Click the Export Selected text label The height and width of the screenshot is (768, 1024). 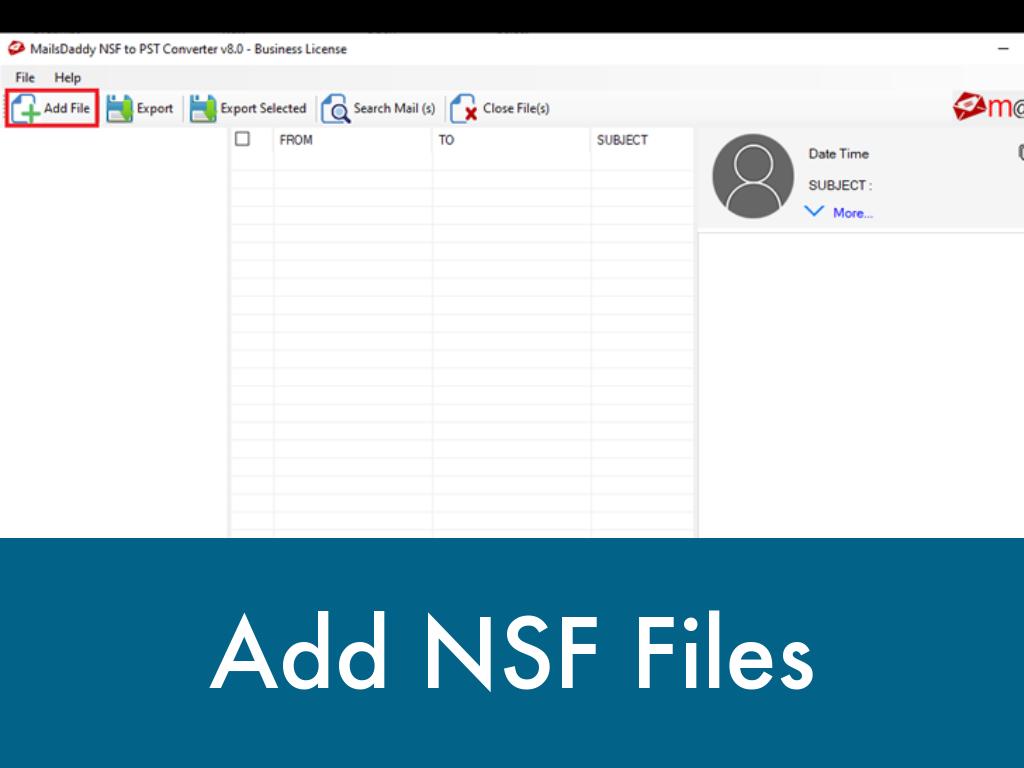click(x=263, y=109)
